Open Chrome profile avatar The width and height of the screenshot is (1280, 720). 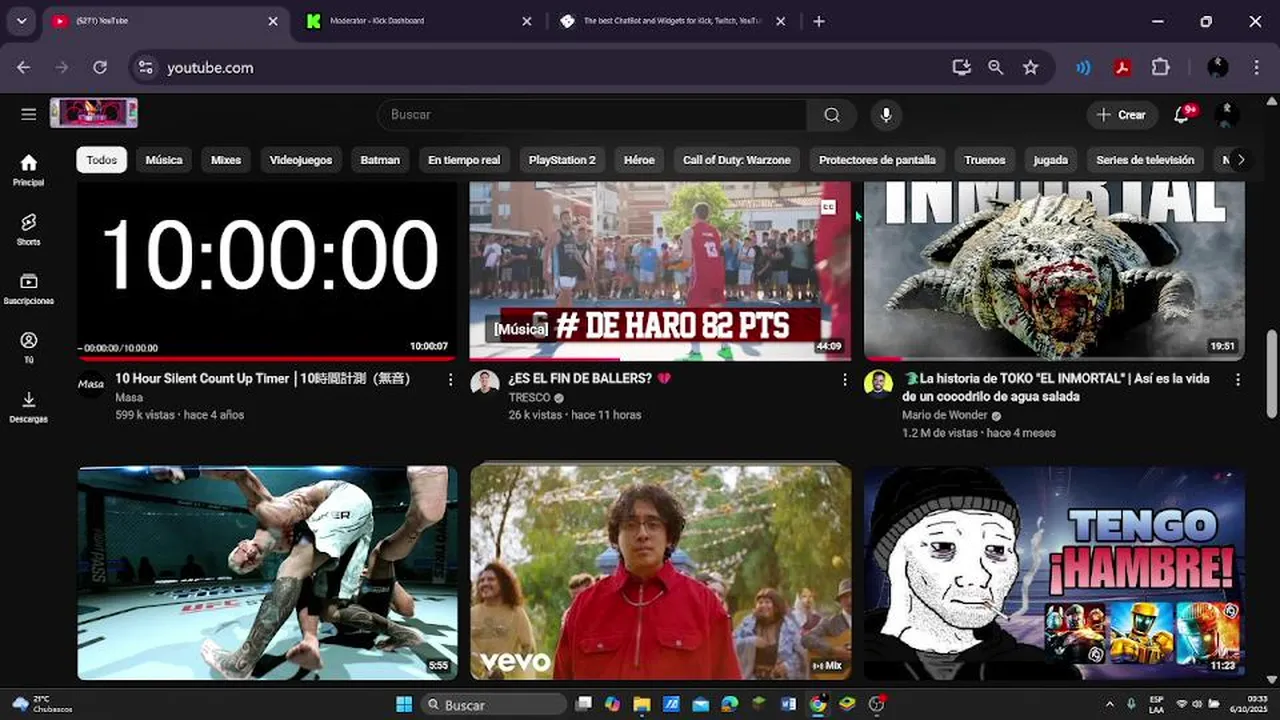click(1218, 67)
